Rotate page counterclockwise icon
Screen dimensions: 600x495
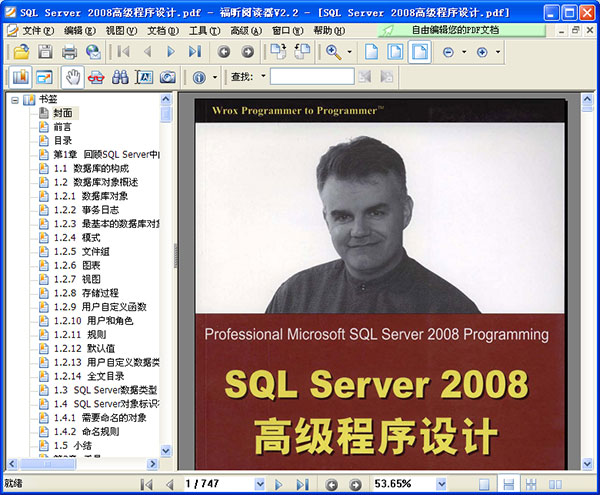pyautogui.click(x=302, y=52)
